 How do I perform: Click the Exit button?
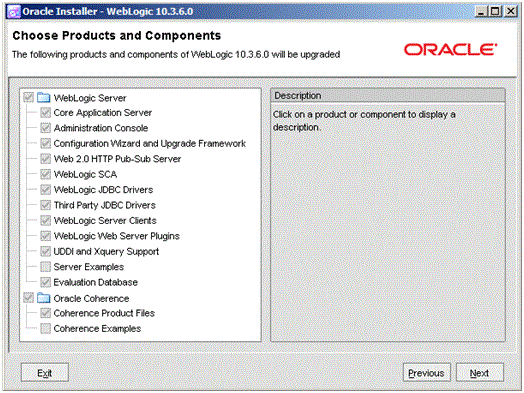45,373
